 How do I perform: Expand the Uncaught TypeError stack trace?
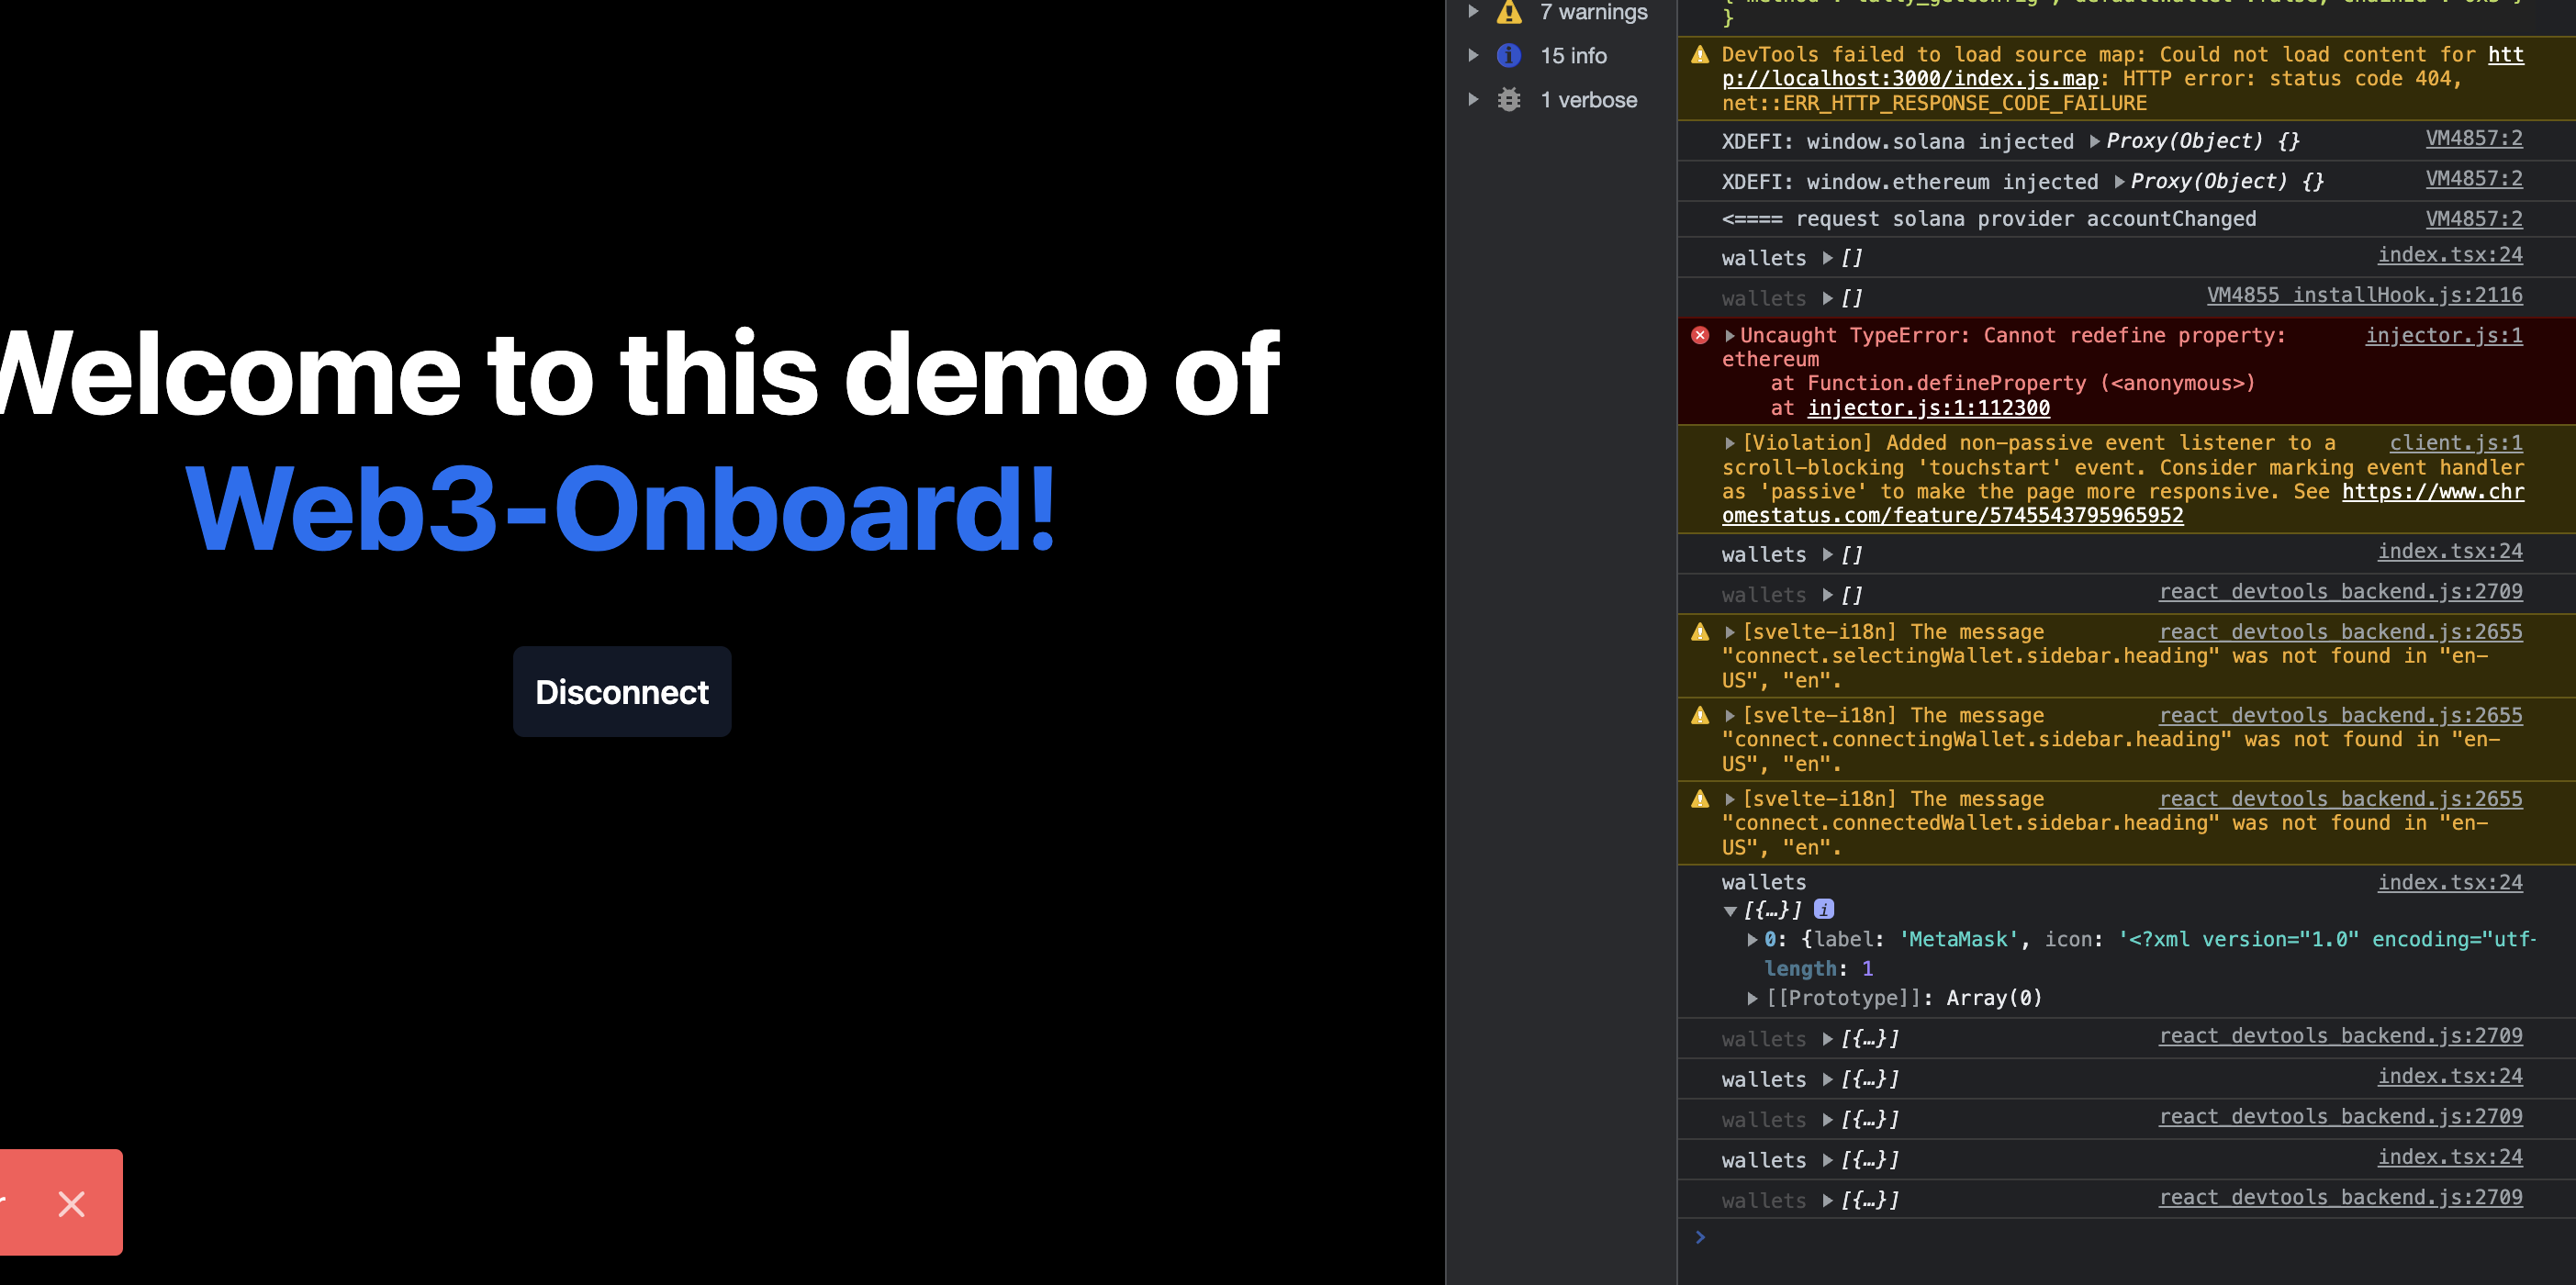(1730, 336)
